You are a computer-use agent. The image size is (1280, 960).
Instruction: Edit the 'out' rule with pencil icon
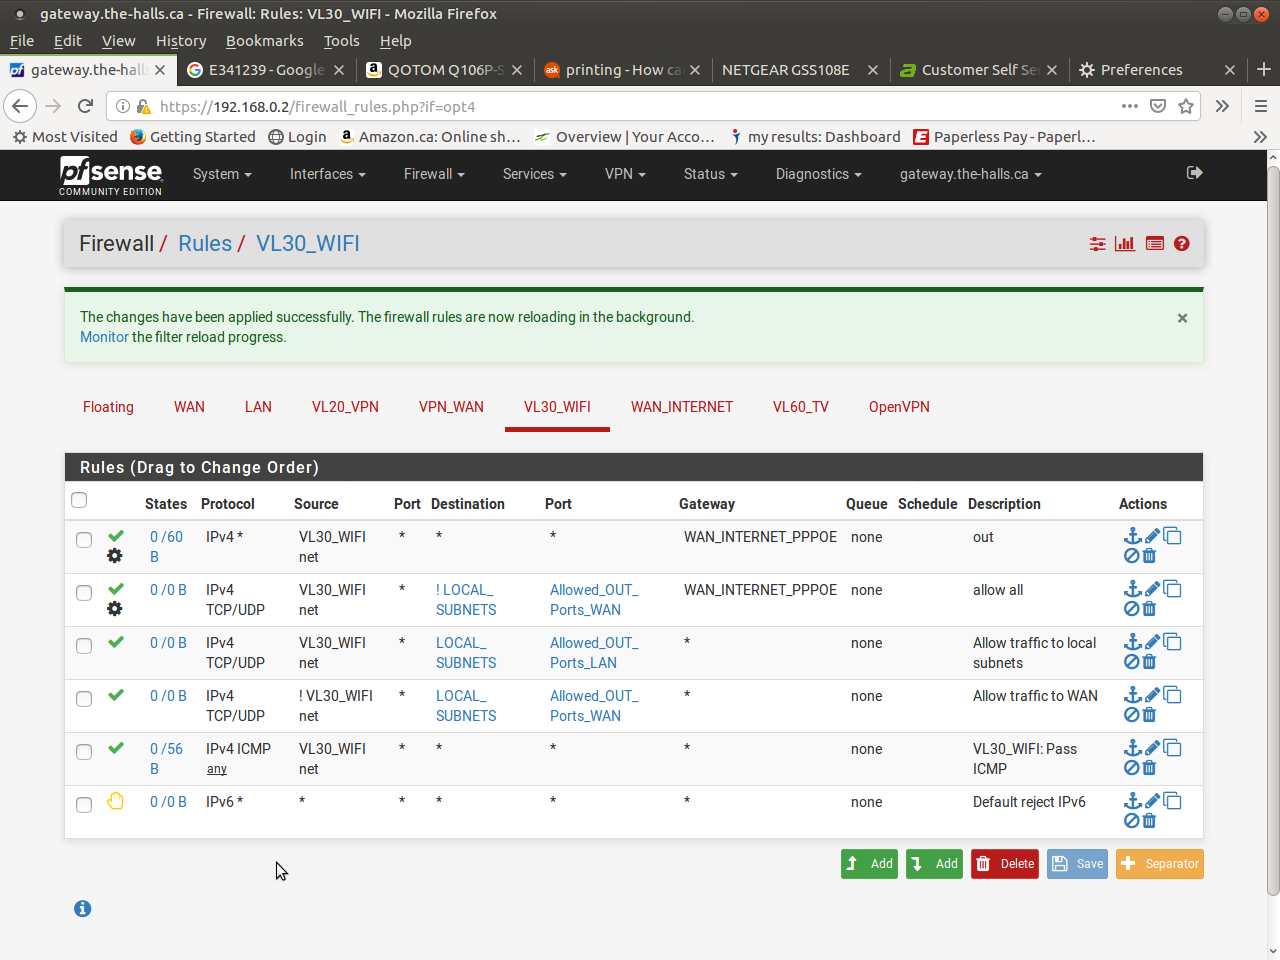(1152, 536)
